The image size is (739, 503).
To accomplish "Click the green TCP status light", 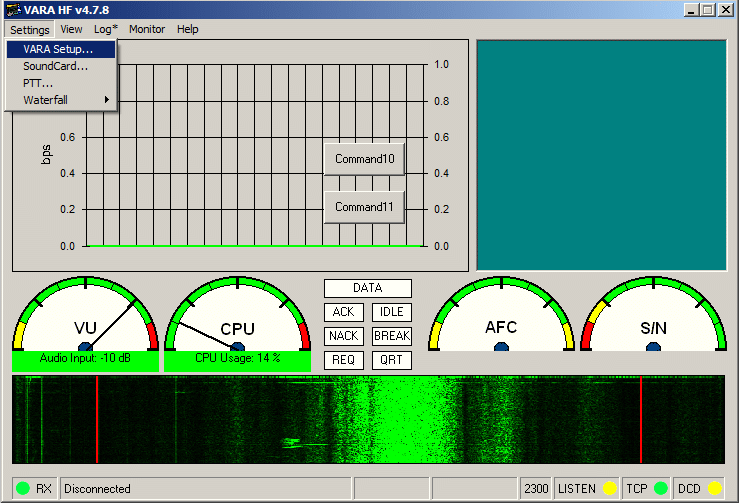I will pos(660,489).
